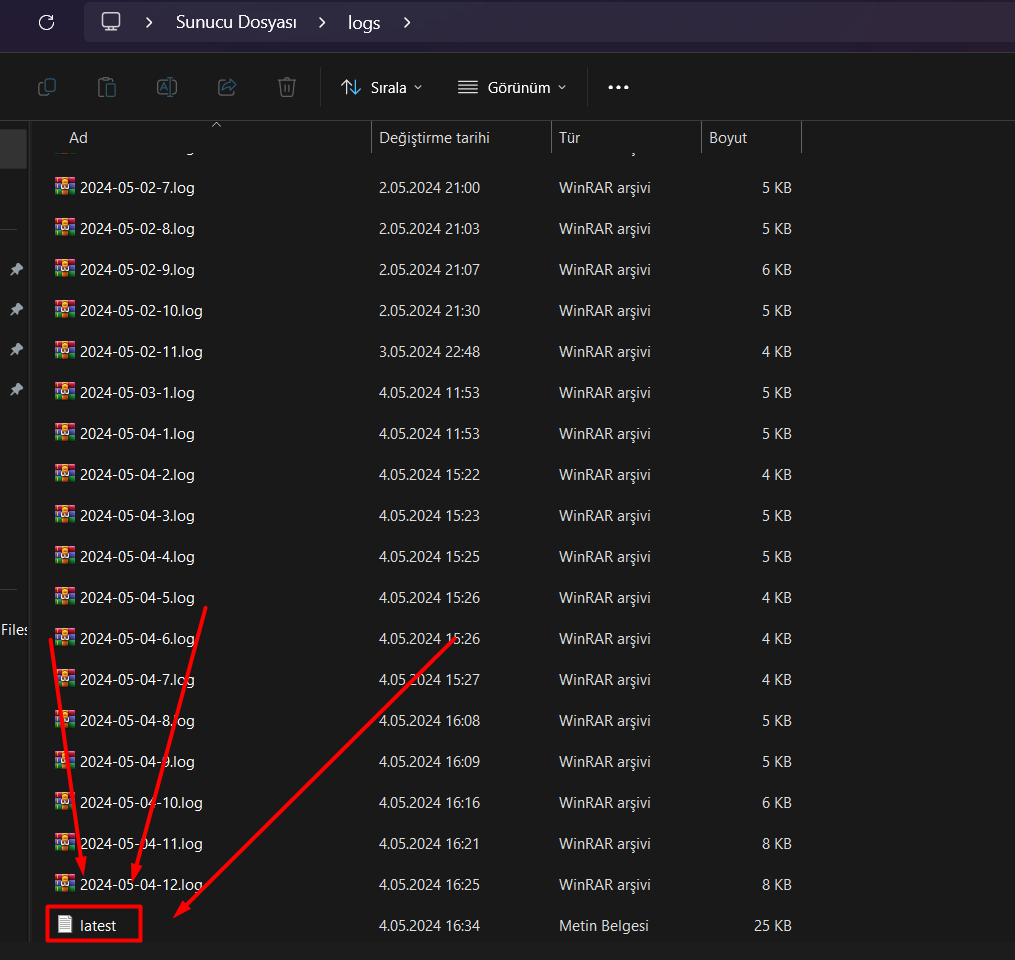1015x960 pixels.
Task: Click the WinRAR icon of 2024-05-02-10.log
Action: tap(65, 309)
